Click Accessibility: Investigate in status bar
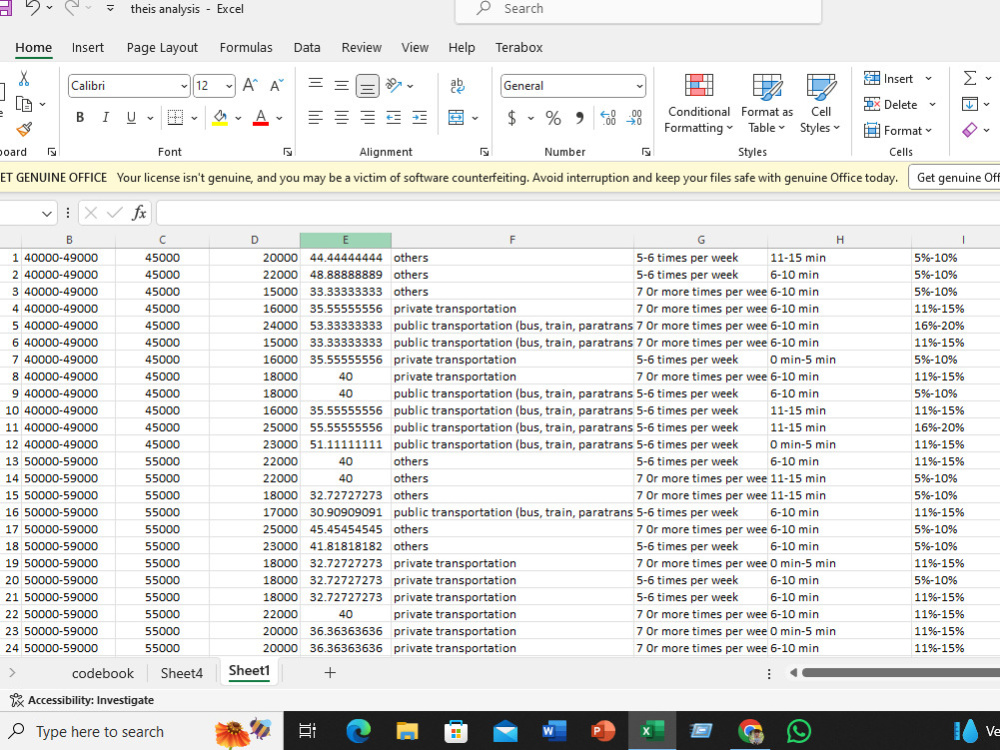 pyautogui.click(x=82, y=700)
